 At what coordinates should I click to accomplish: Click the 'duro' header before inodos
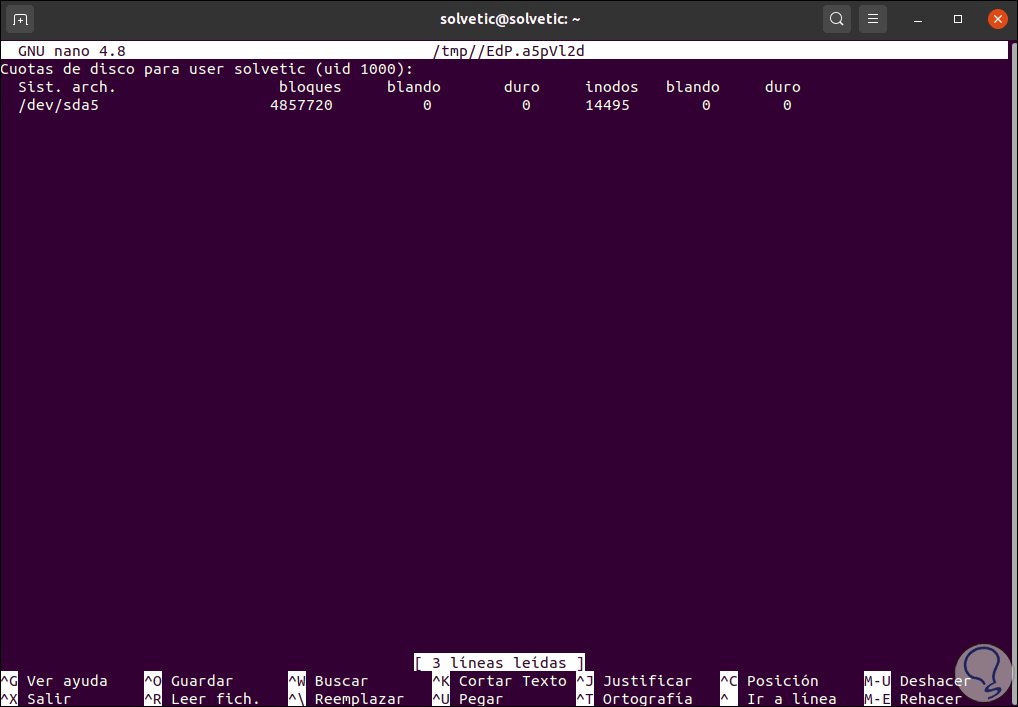[521, 87]
